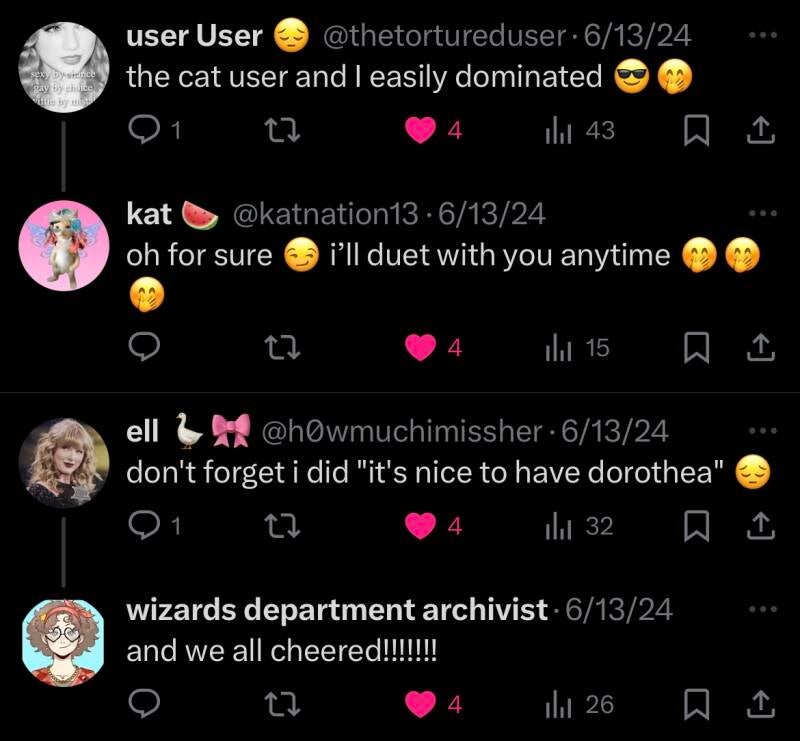Open more options on kat's tweet
Screen dimensions: 800x741
coord(763,213)
